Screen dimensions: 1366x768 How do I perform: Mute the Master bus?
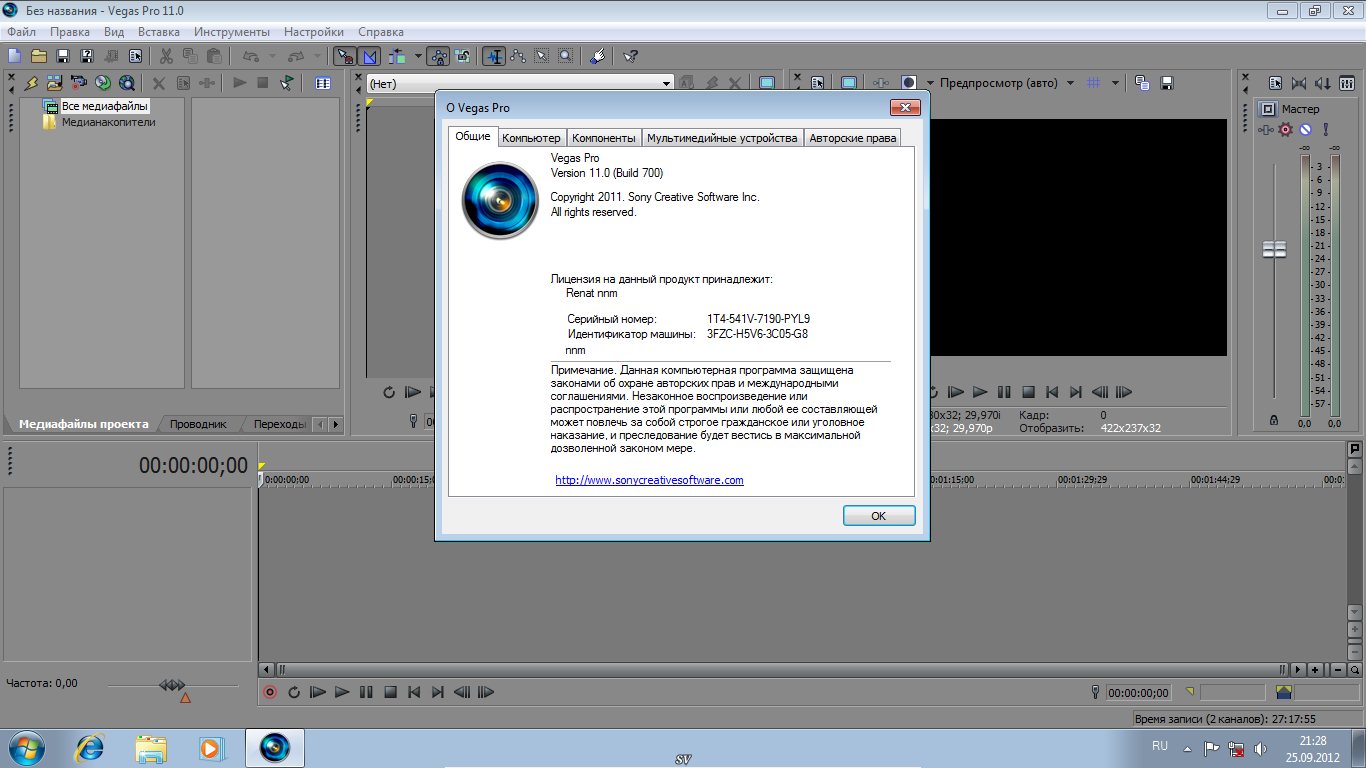click(x=1305, y=130)
